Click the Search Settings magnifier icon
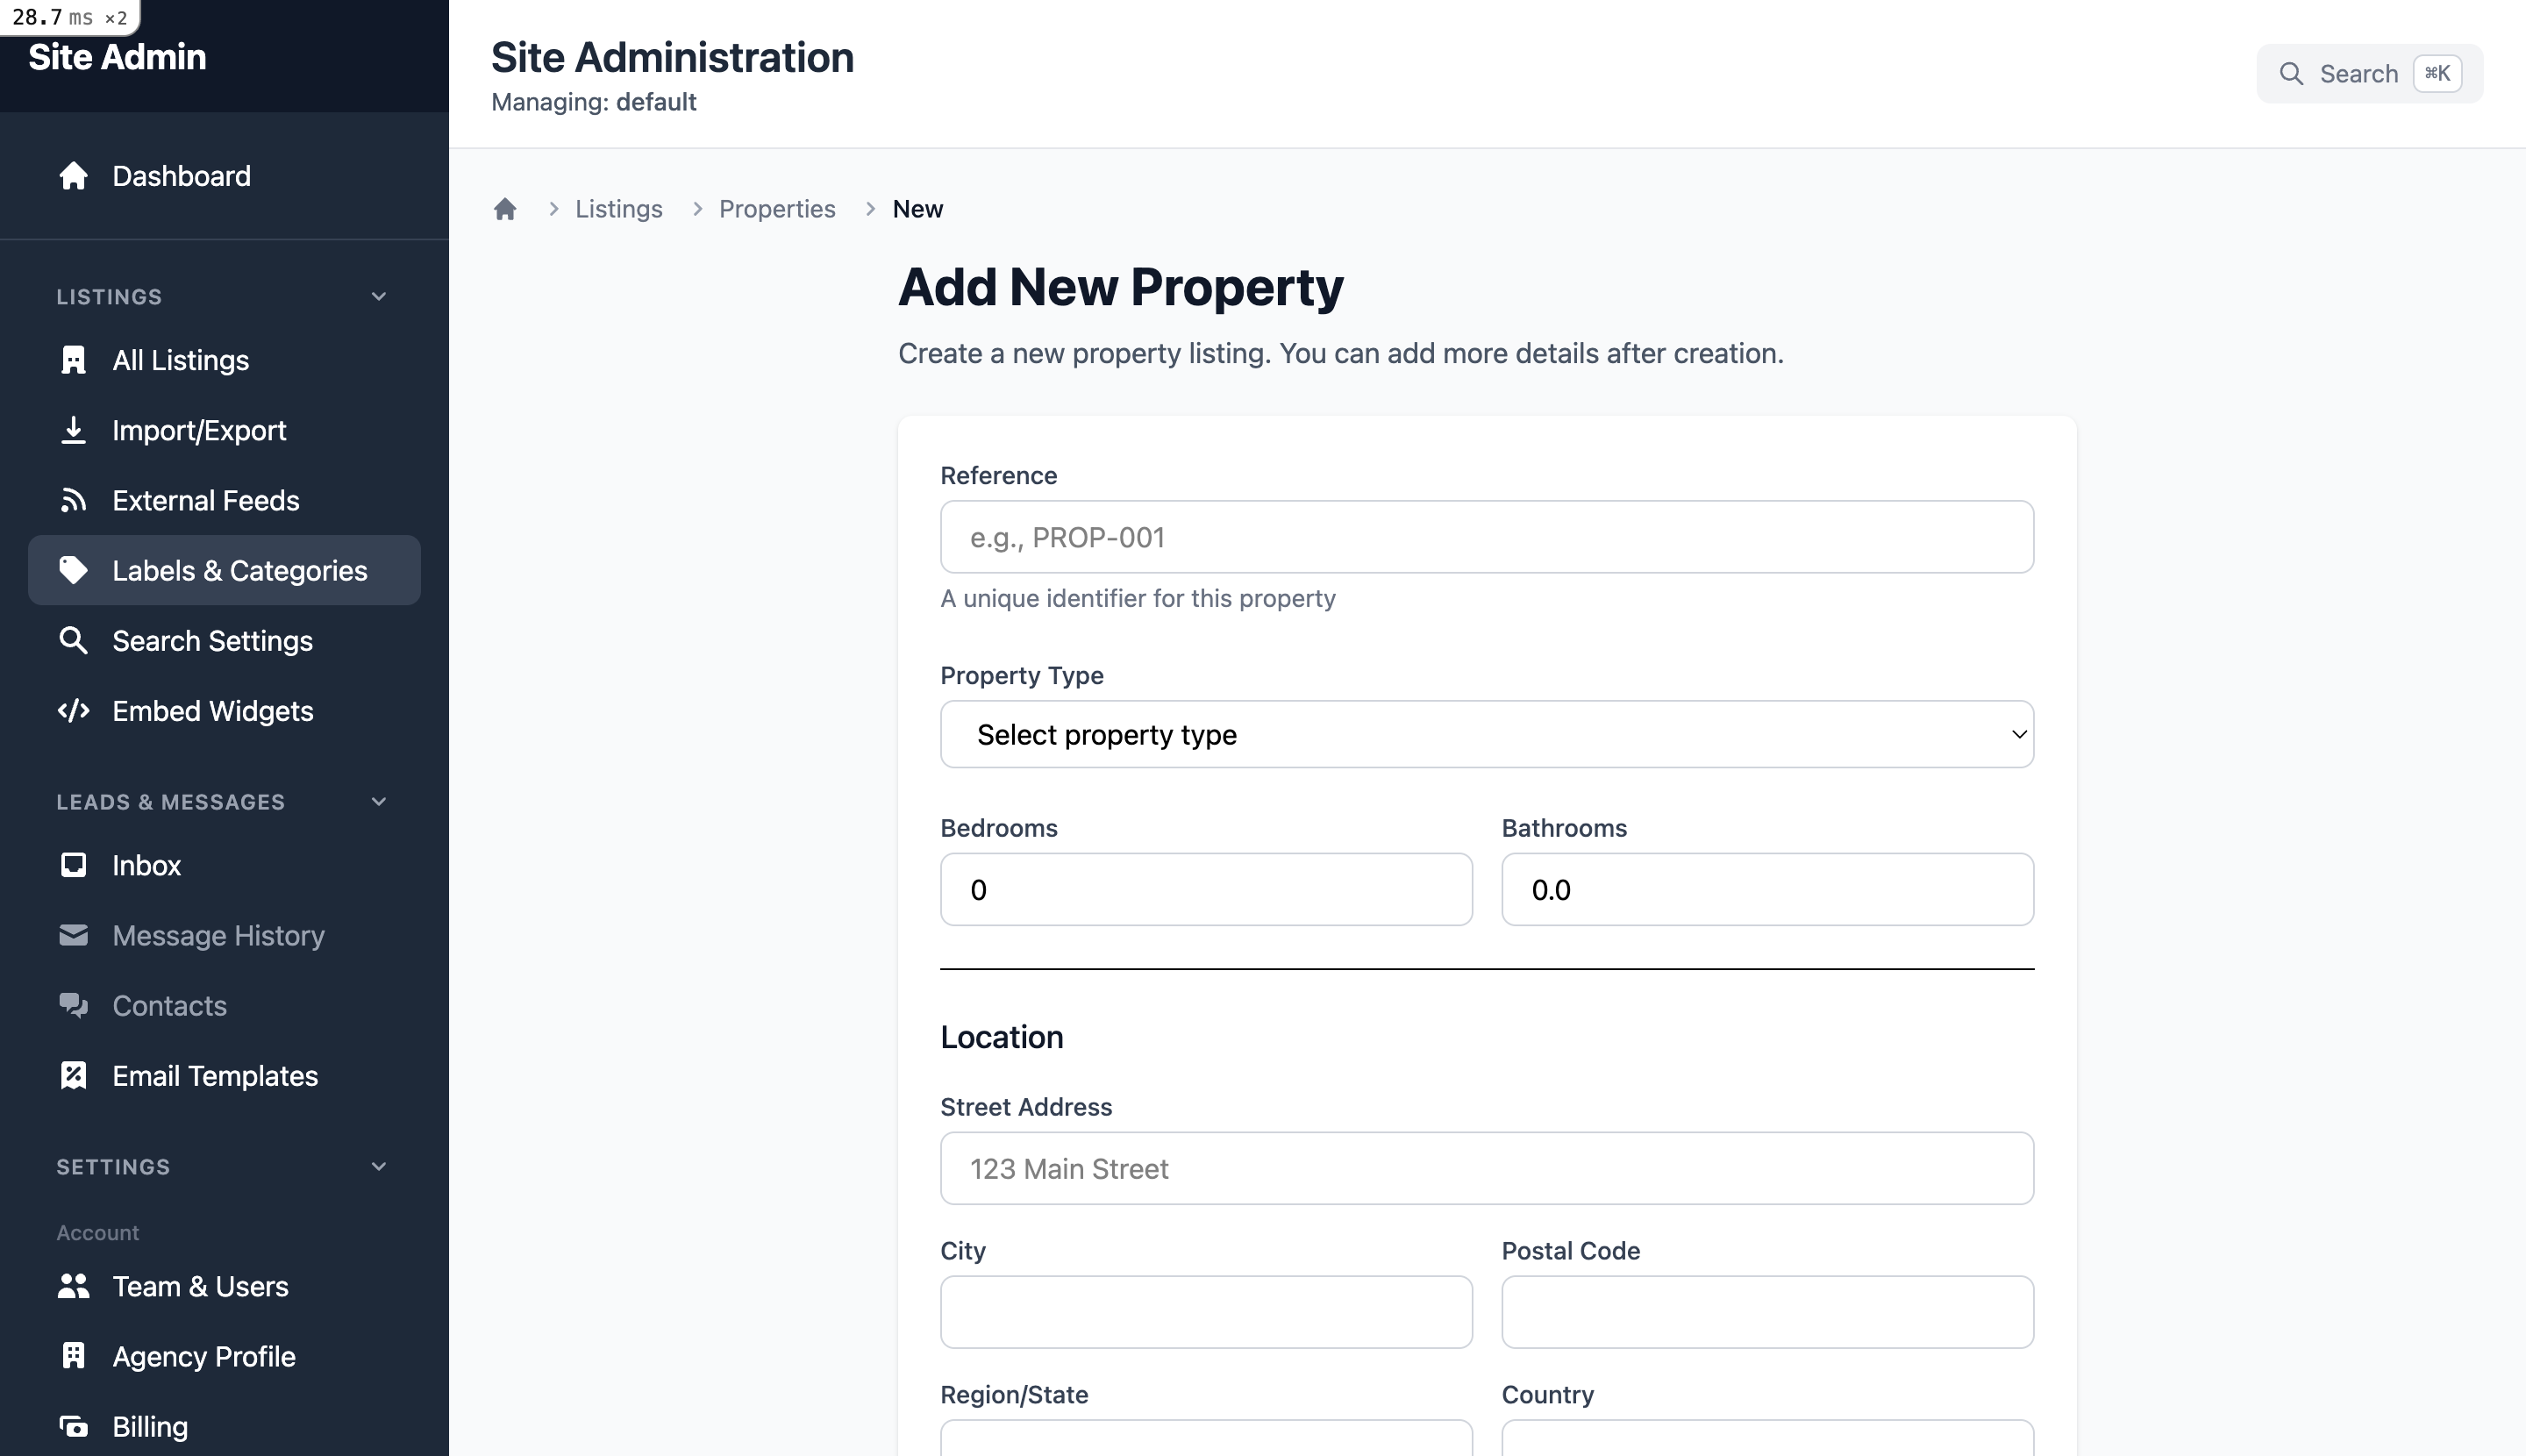The width and height of the screenshot is (2526, 1456). click(x=74, y=640)
